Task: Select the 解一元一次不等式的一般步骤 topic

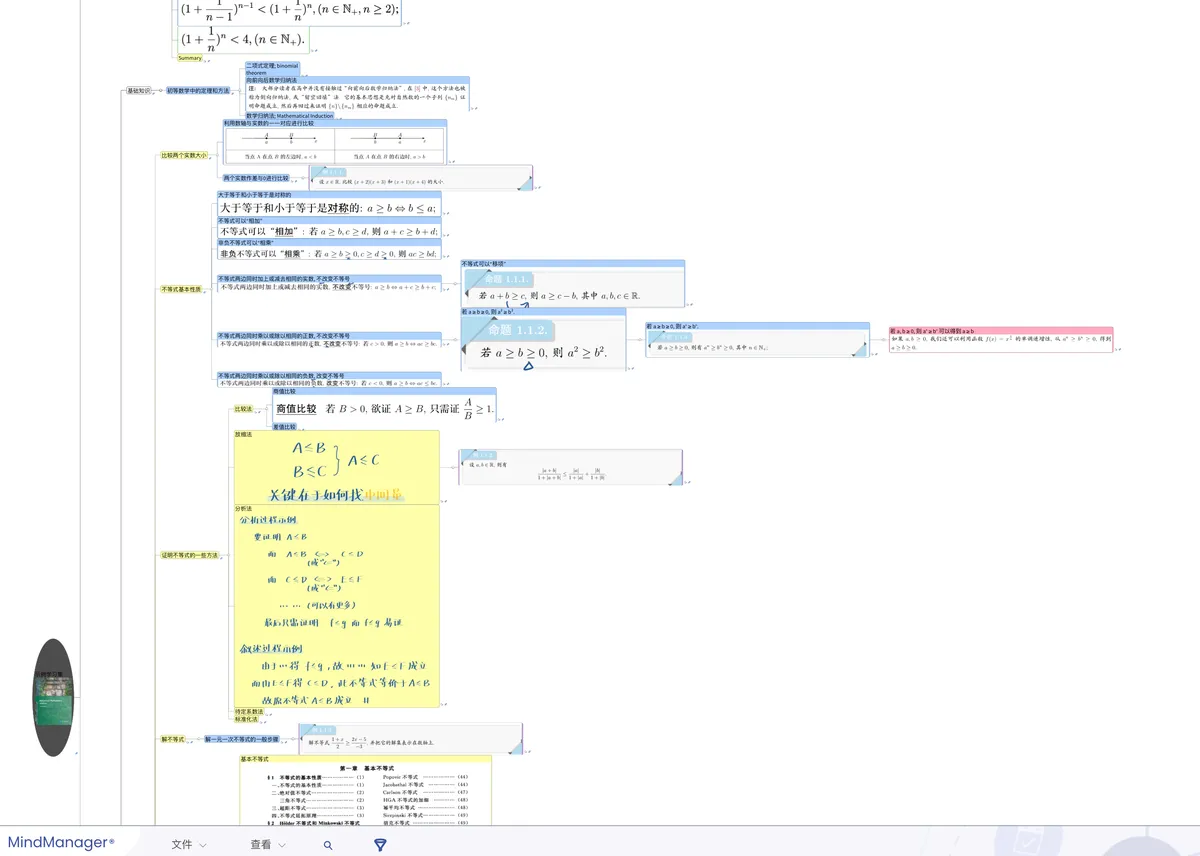Action: click(241, 740)
